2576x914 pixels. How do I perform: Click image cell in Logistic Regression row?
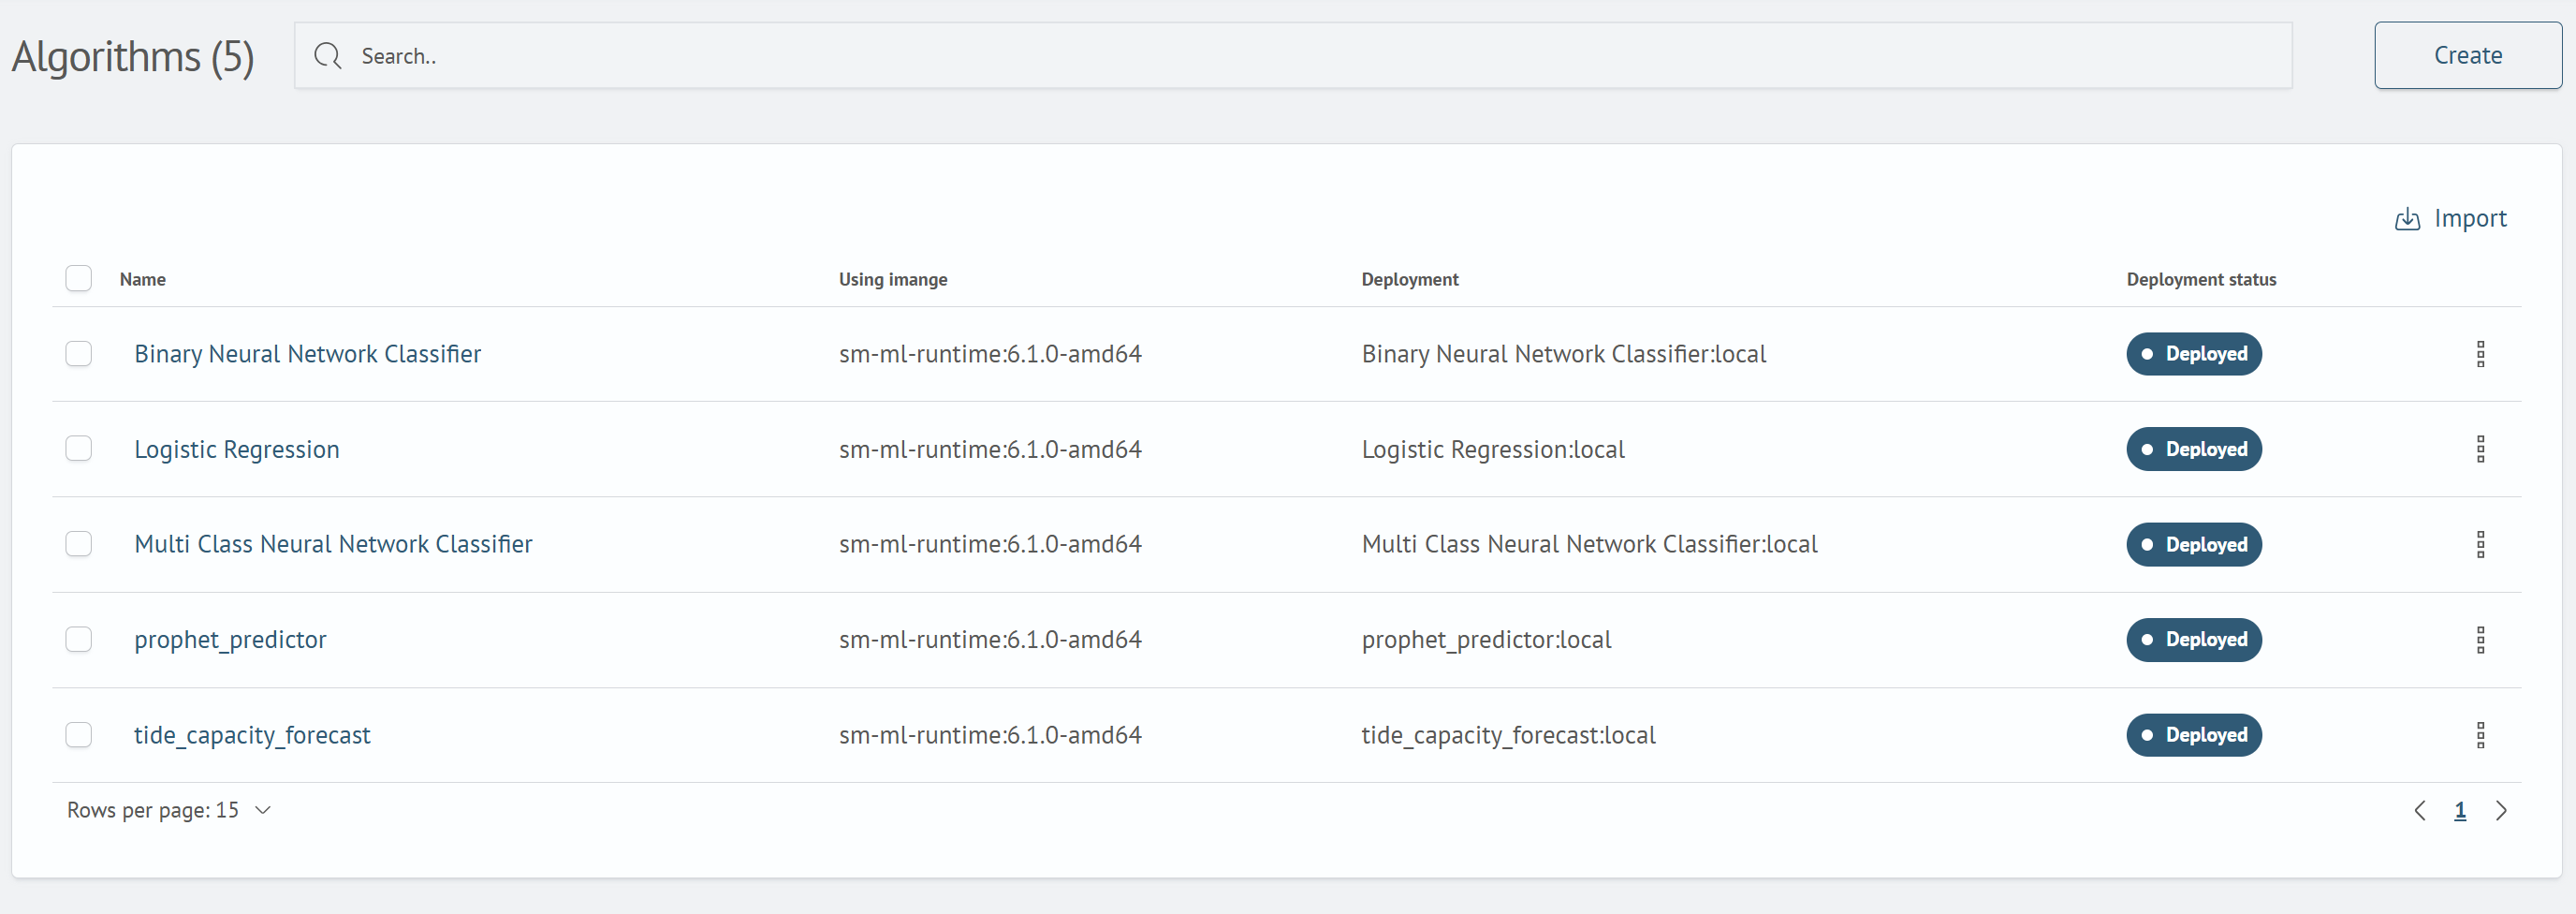coord(990,449)
